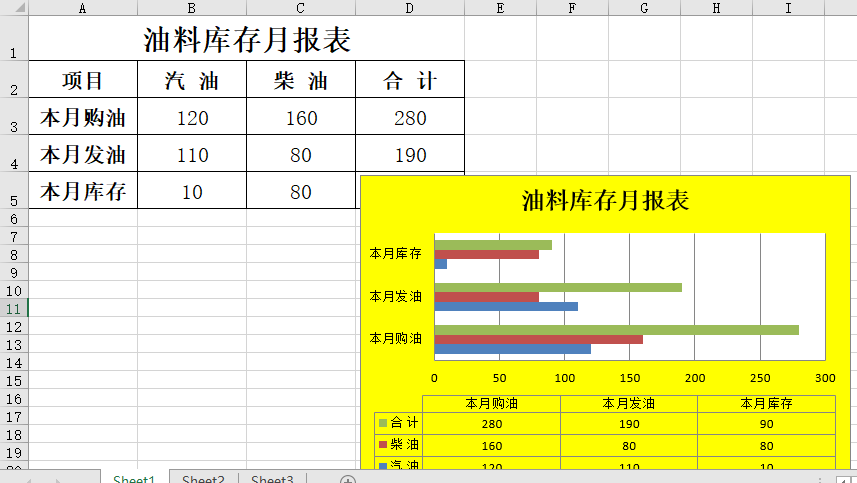Screen dimensions: 857x483
Task: Select green 合计 bar for 本月发油
Action: 558,287
